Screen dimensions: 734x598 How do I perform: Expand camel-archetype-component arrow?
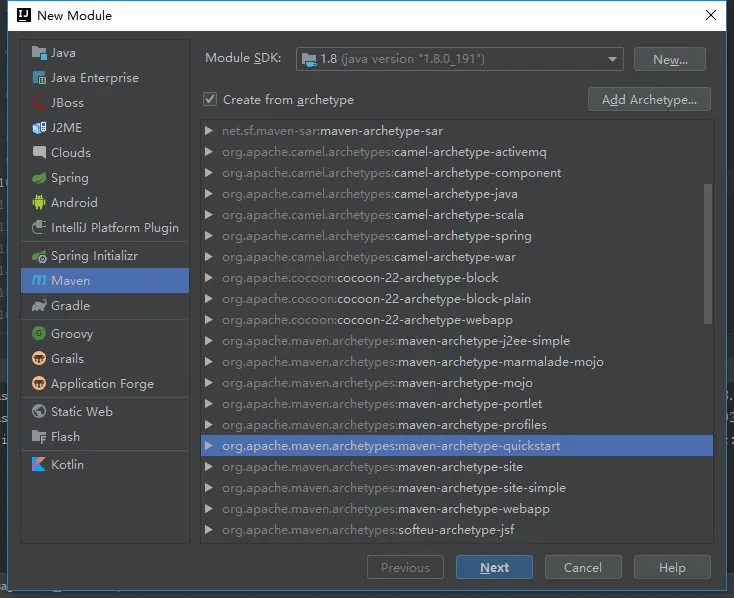[209, 173]
